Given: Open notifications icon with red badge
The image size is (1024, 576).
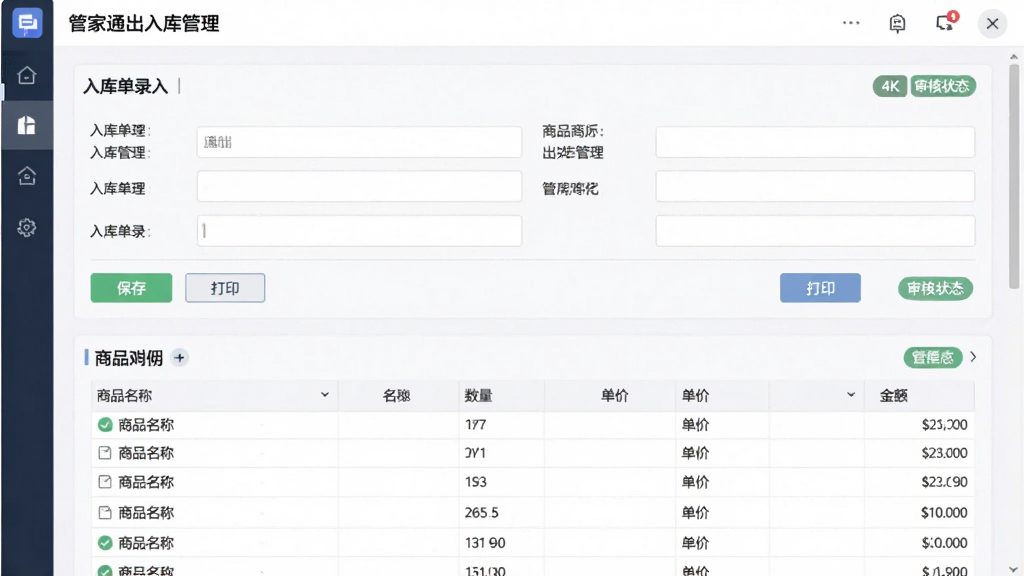Looking at the screenshot, I should (x=945, y=23).
